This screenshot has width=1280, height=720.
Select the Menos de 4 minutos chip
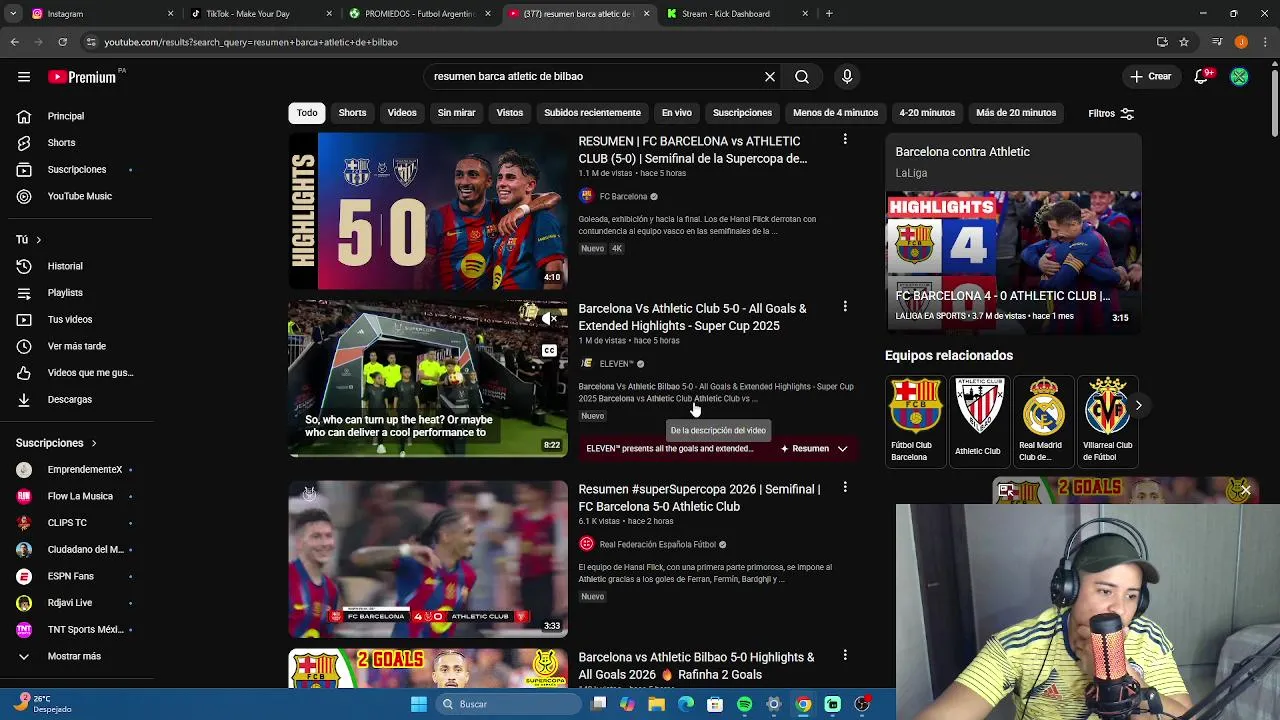coord(835,113)
